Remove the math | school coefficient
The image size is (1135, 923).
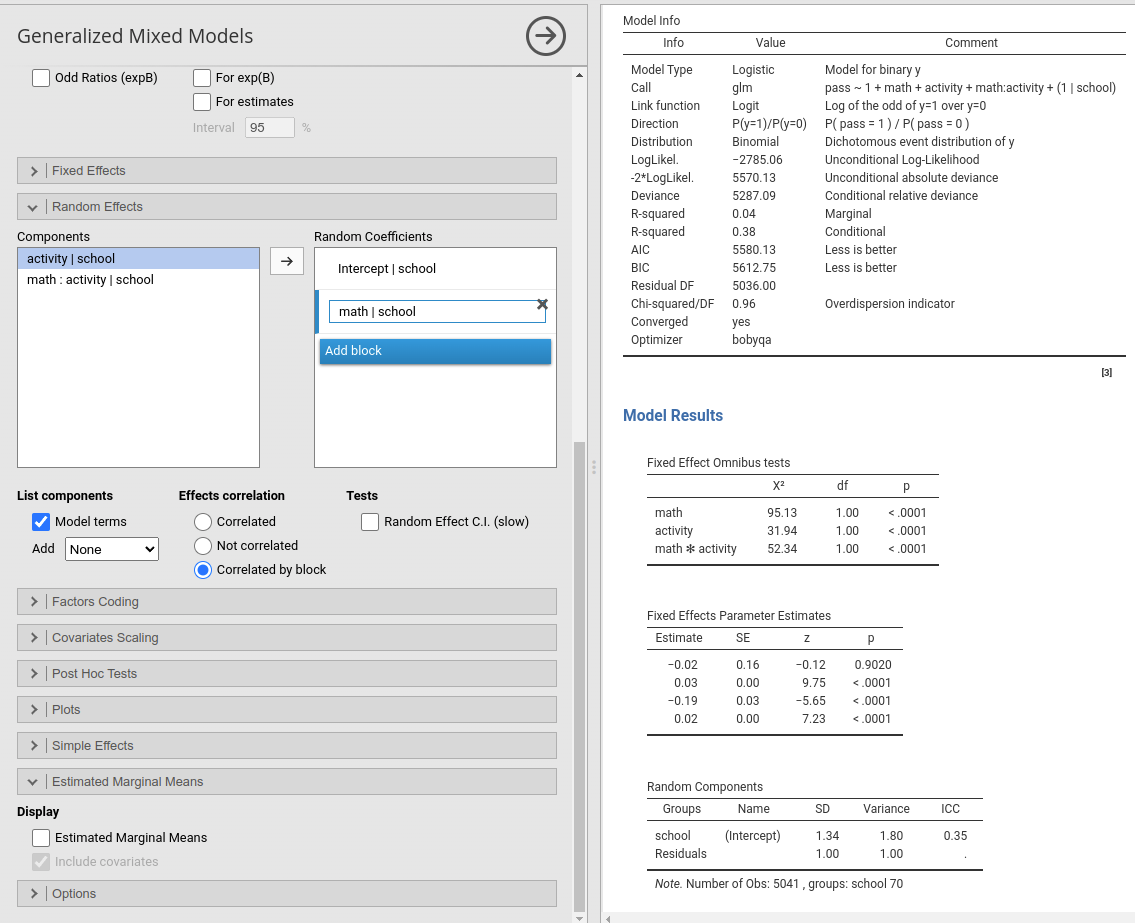[x=542, y=304]
